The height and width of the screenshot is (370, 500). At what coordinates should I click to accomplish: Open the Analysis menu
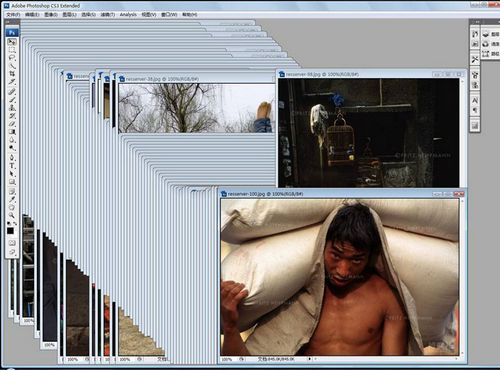[x=128, y=15]
